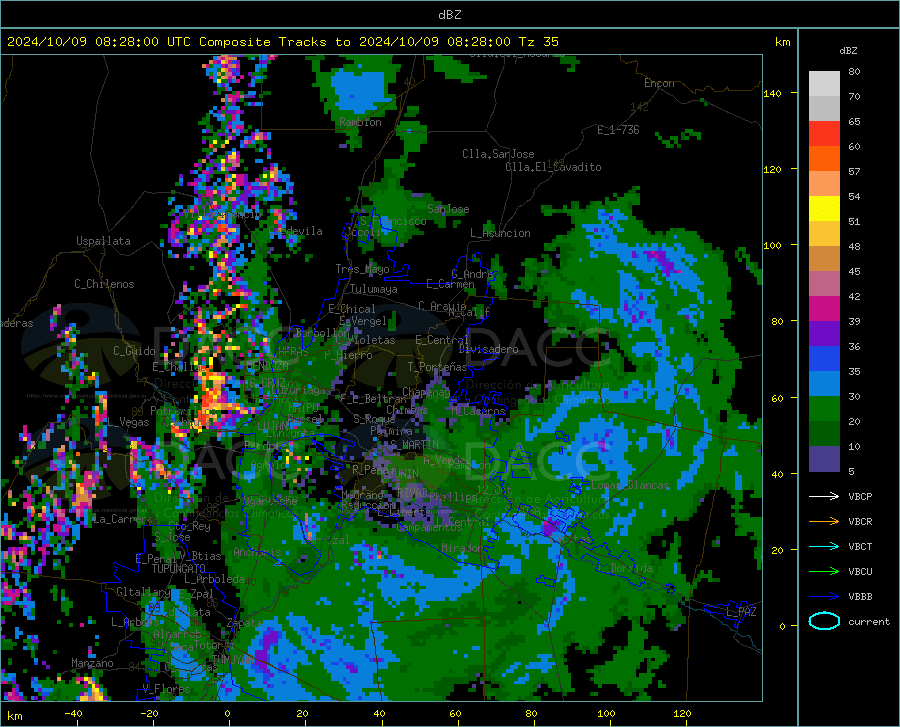
Task: Click the L_Vegas place label
Action: click(128, 422)
